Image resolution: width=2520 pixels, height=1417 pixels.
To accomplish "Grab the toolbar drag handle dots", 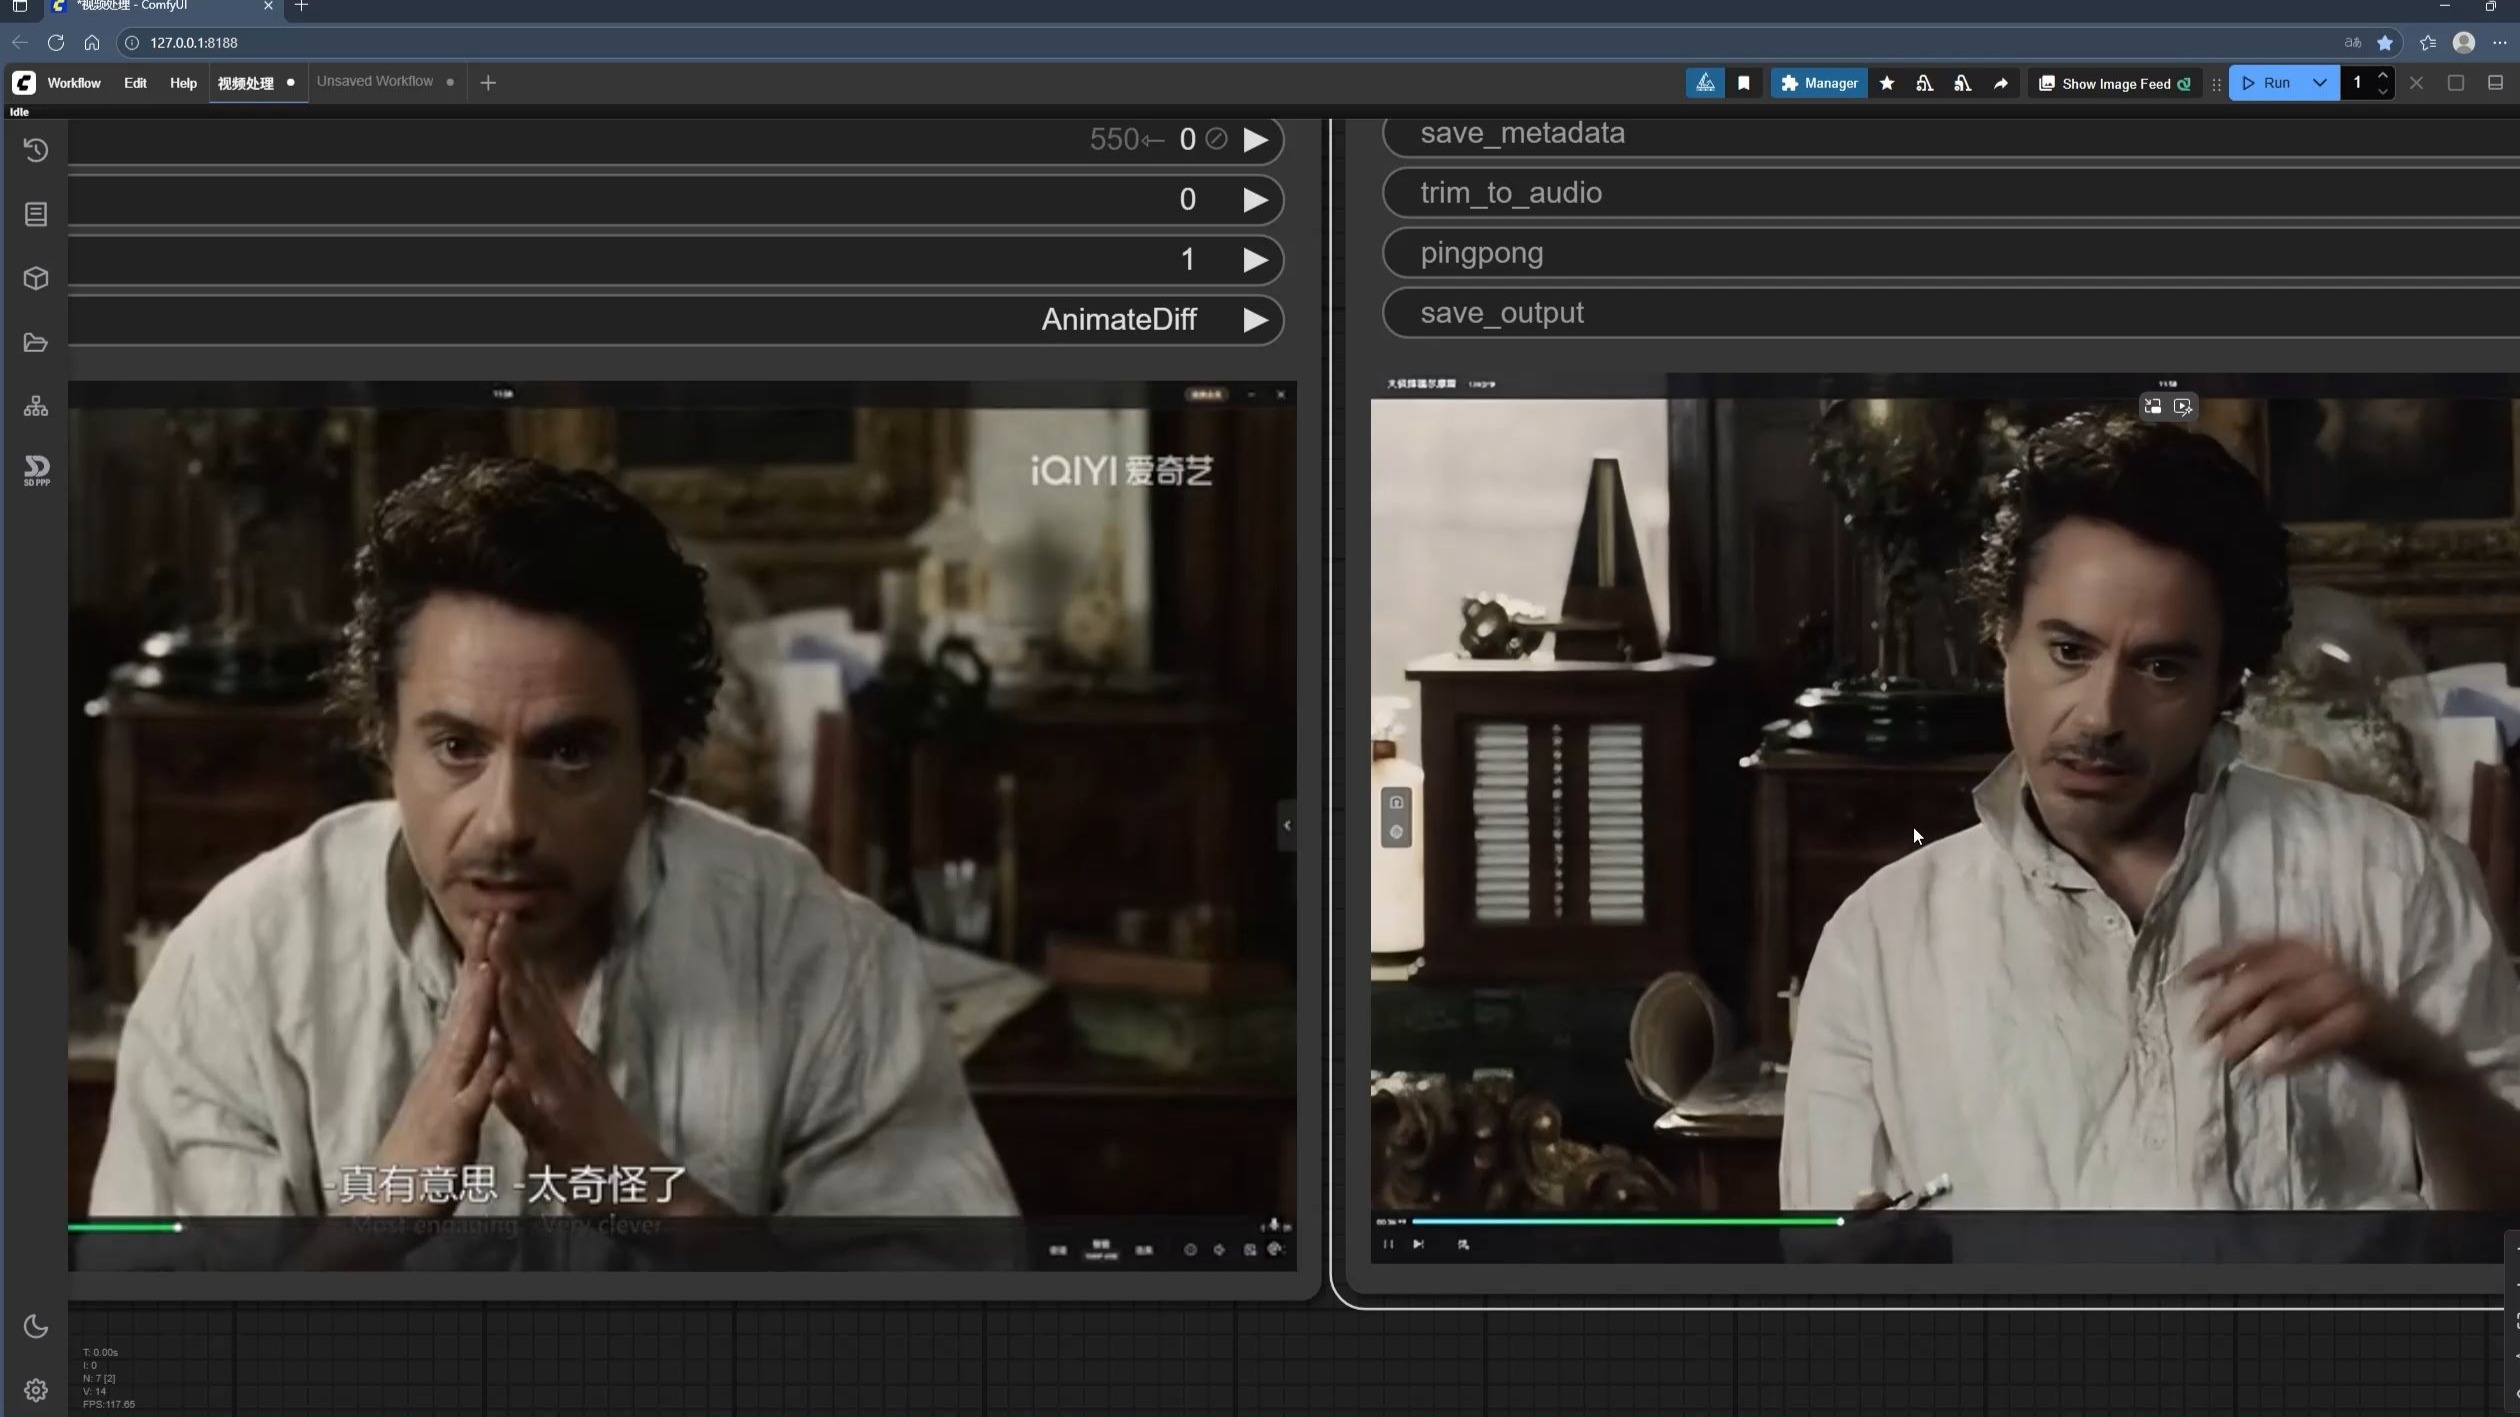I will click(2216, 84).
